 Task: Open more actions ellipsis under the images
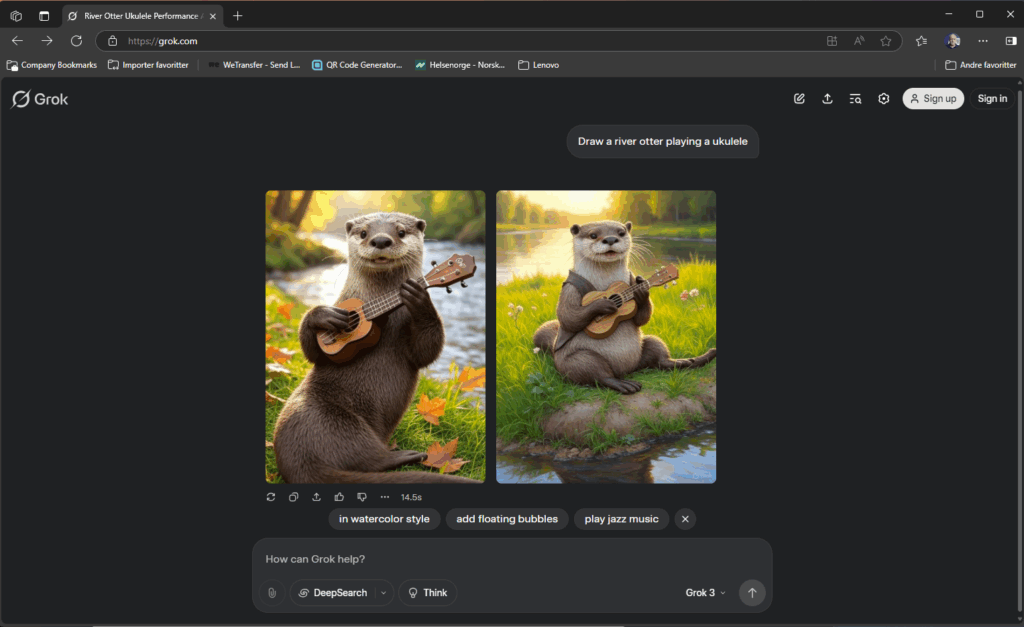(x=384, y=497)
